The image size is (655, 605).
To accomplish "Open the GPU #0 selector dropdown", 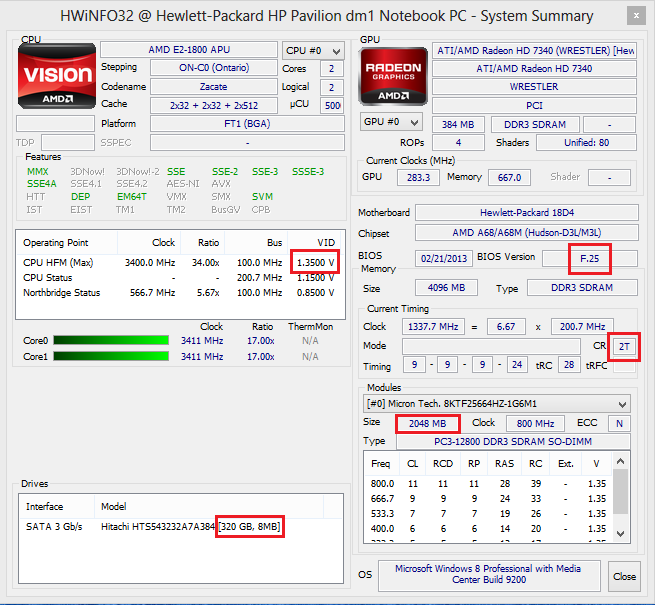I will pyautogui.click(x=391, y=121).
